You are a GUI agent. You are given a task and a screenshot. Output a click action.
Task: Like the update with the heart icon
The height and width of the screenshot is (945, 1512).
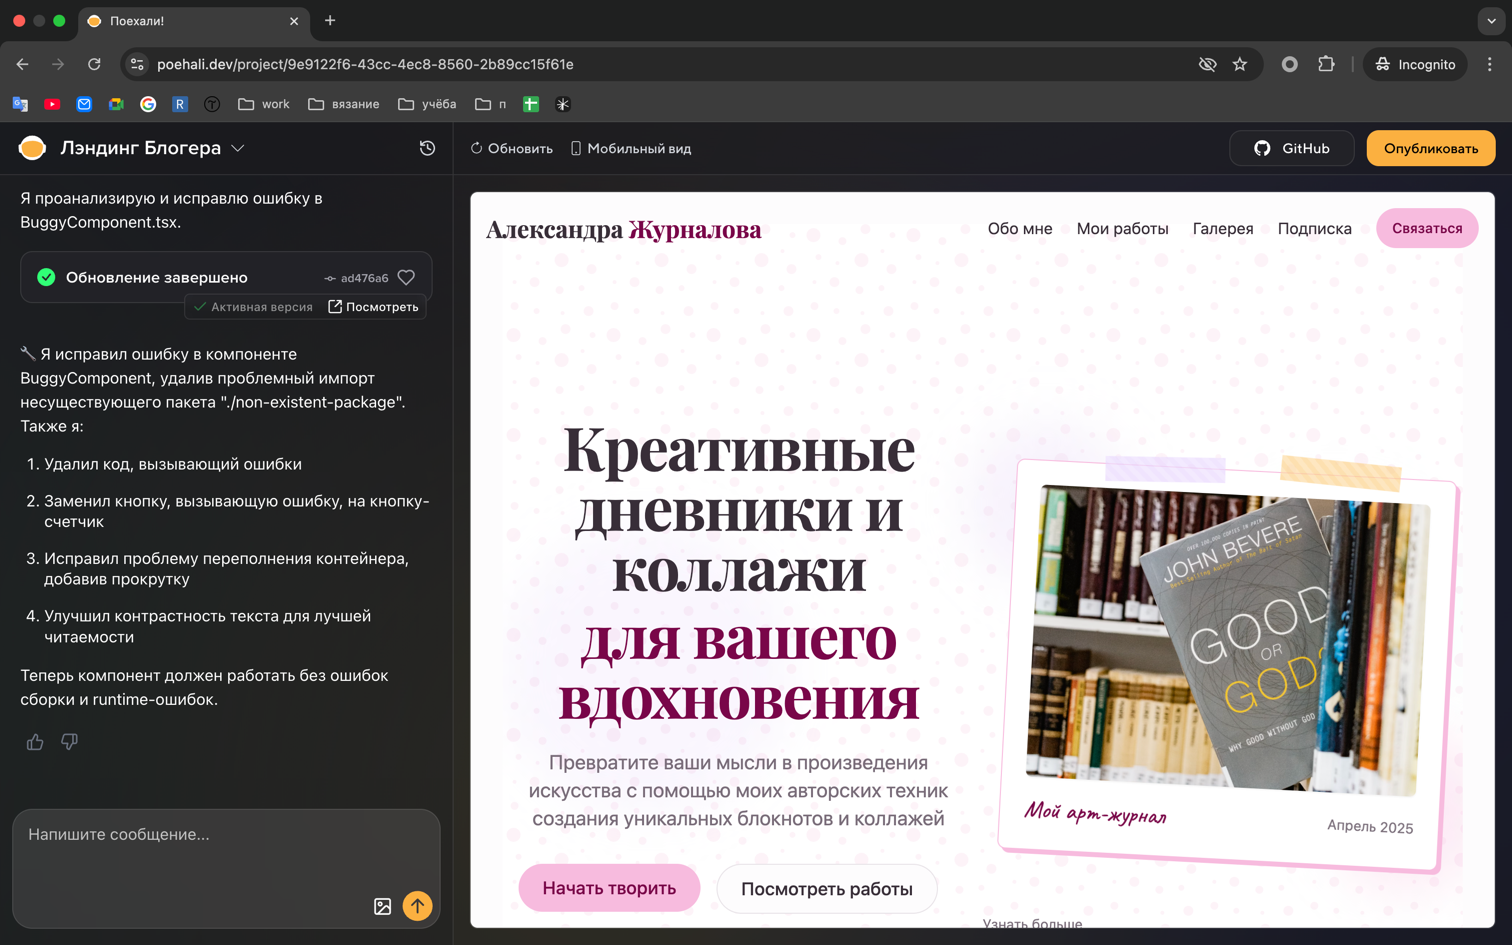point(406,278)
